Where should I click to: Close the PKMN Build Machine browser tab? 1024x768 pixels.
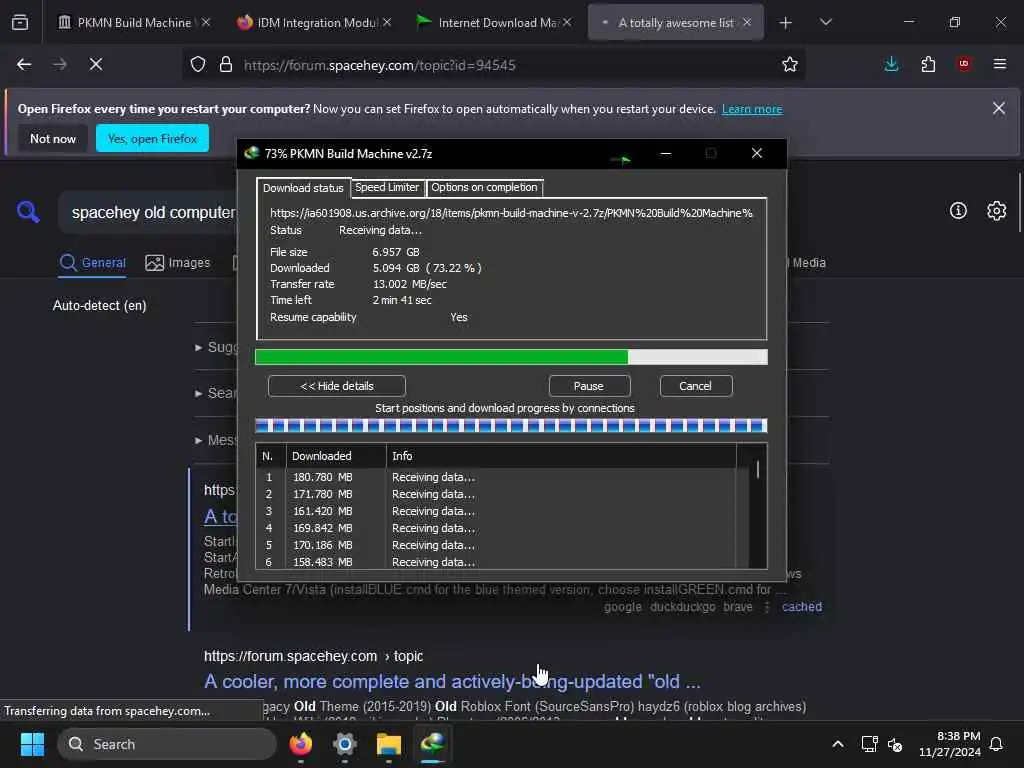(x=206, y=22)
